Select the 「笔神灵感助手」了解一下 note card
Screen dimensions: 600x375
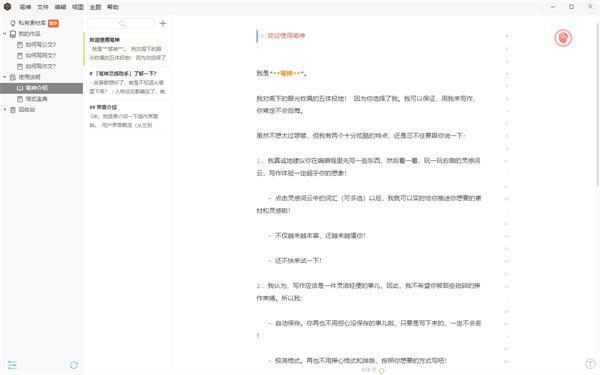coord(127,82)
